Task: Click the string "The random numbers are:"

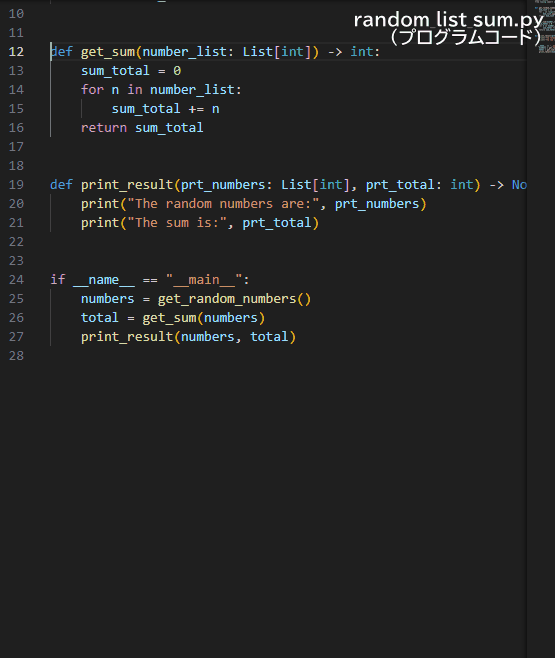Action: [224, 204]
